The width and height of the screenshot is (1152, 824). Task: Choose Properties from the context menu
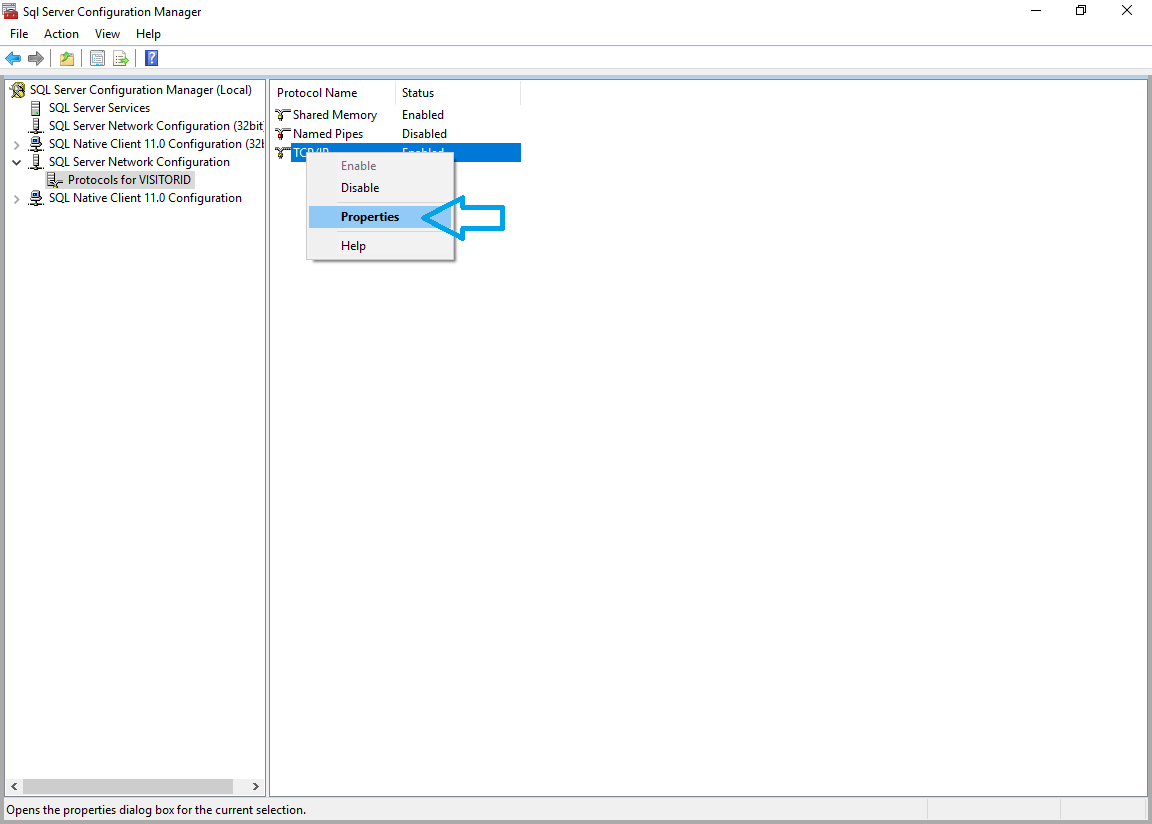click(369, 217)
